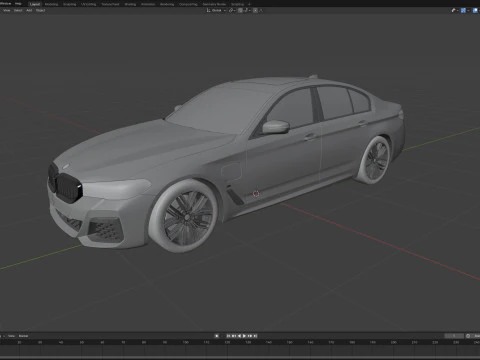
Task: Open the timeline Marker menu
Action: coord(23,336)
